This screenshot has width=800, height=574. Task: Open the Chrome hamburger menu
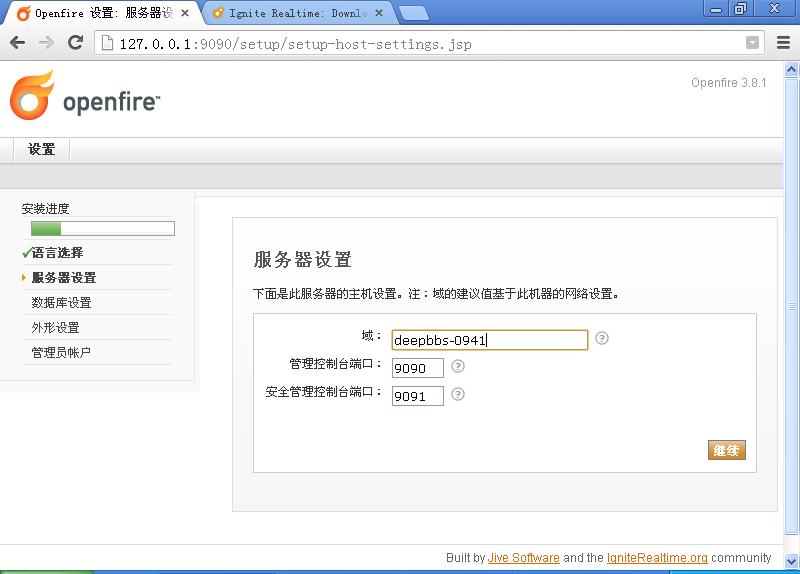click(783, 42)
